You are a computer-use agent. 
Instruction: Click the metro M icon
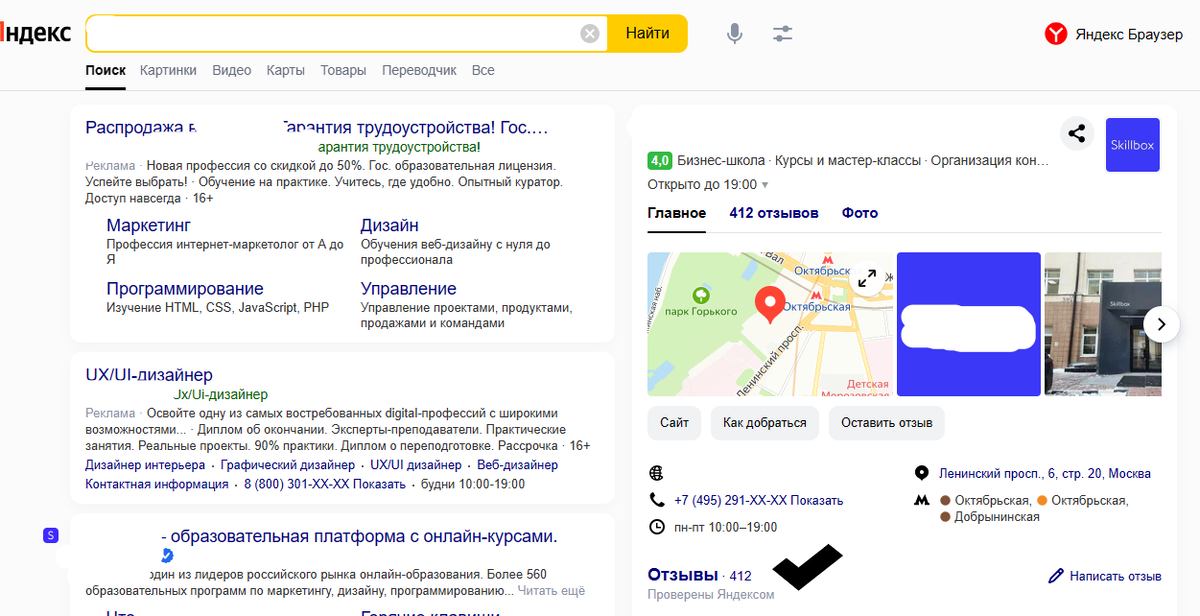click(x=922, y=500)
